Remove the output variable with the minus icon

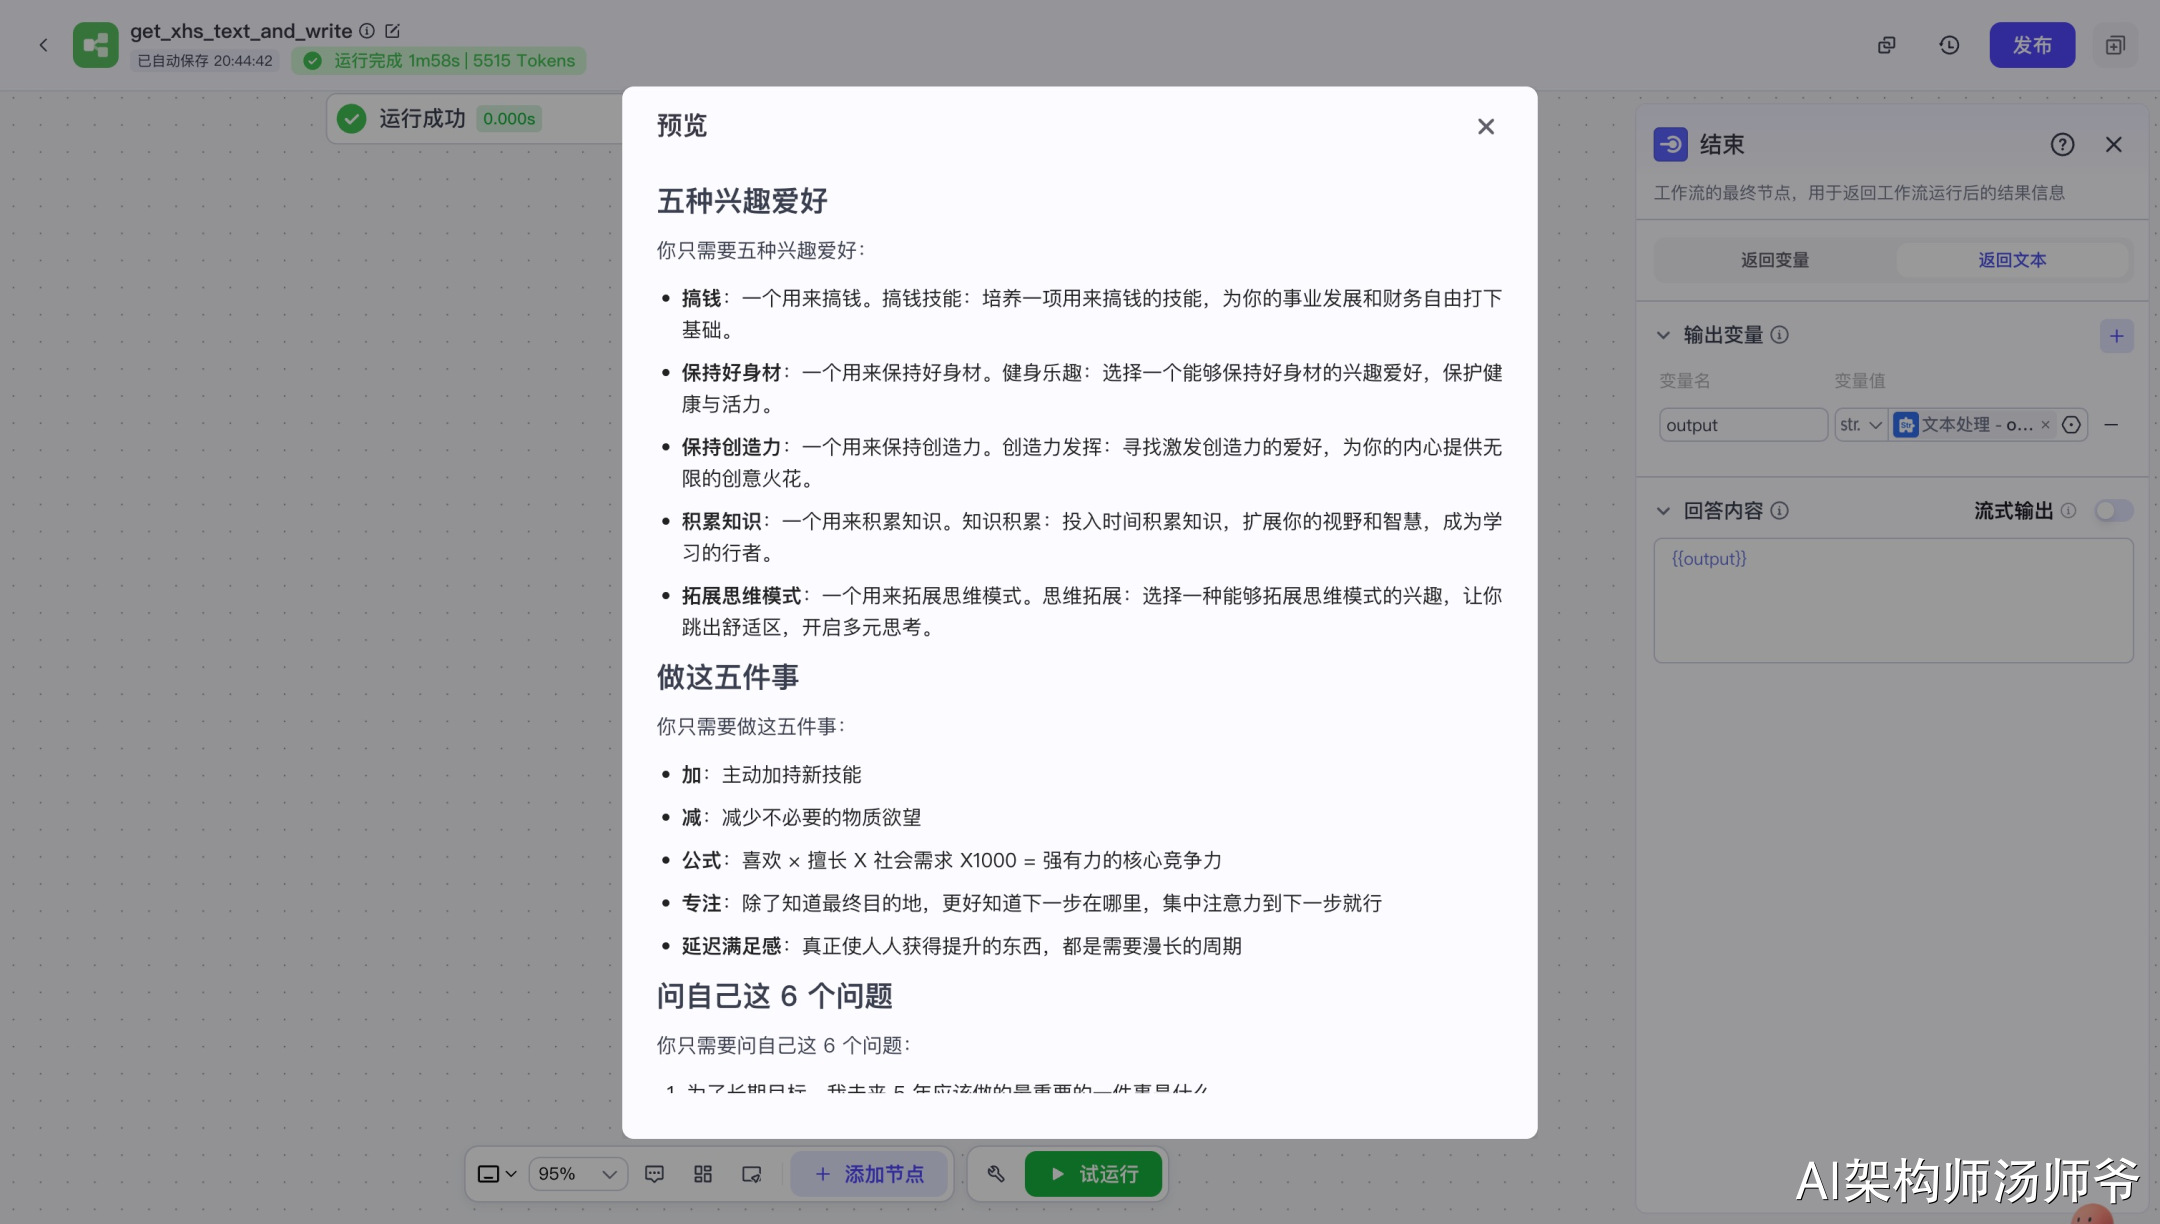click(2111, 425)
